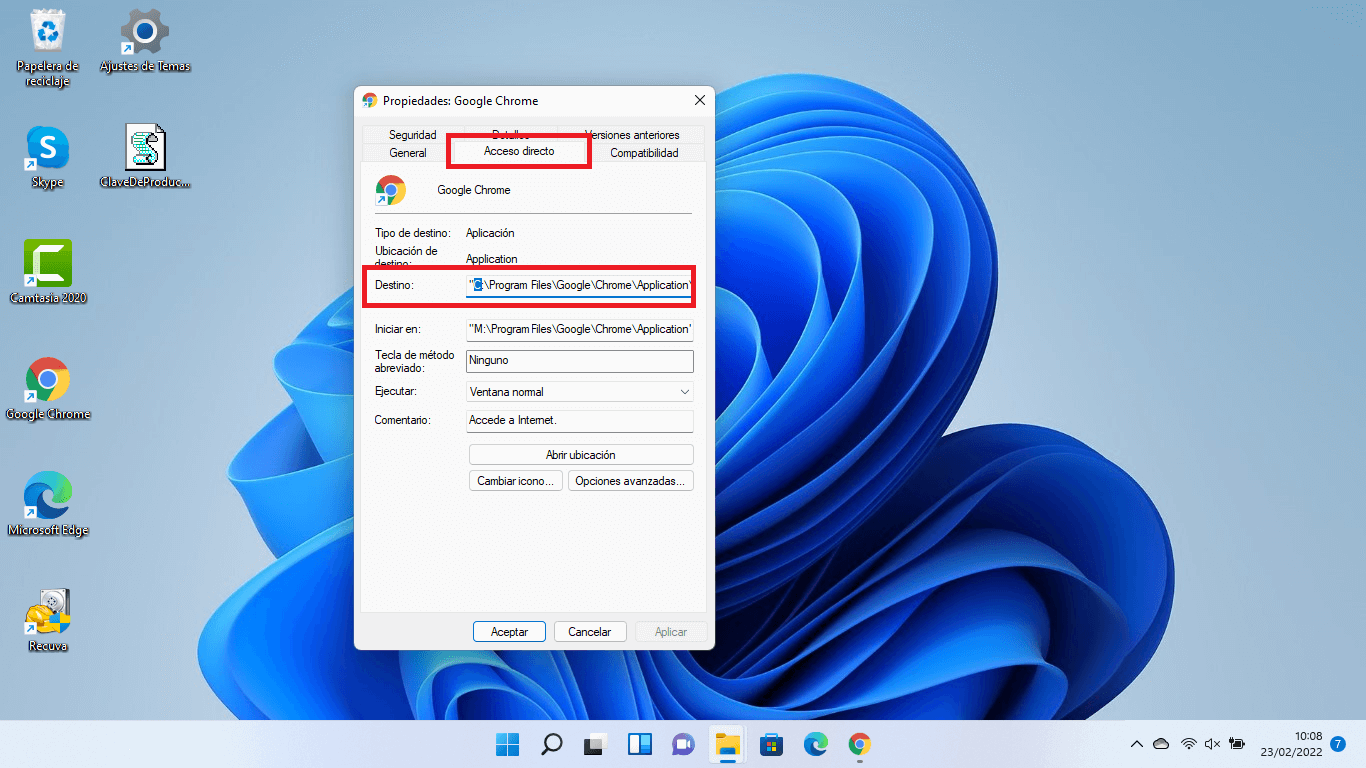1366x768 pixels.
Task: Confirm with the Aceptar button
Action: 509,632
